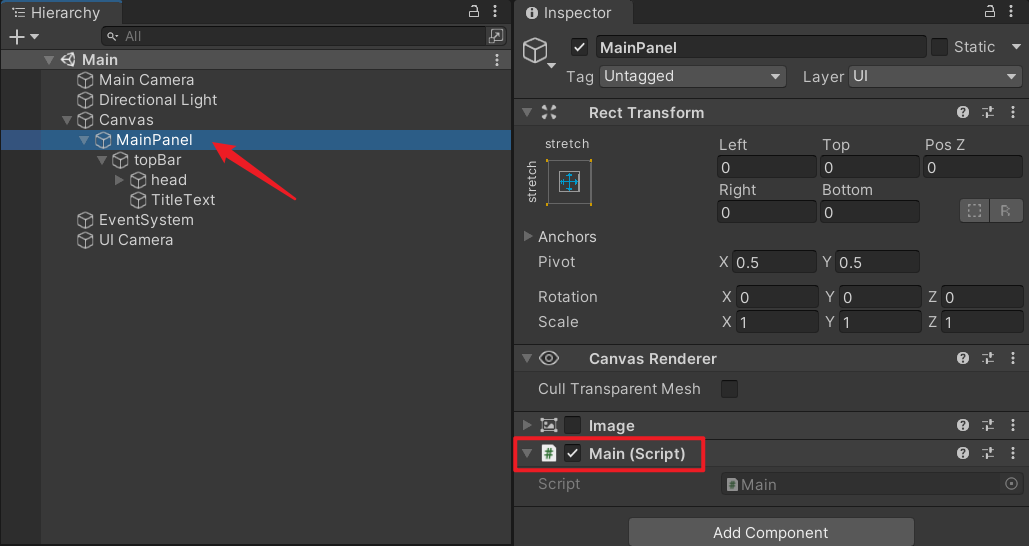Image resolution: width=1029 pixels, height=546 pixels.
Task: Open the stretch anchor presets box
Action: 569,182
